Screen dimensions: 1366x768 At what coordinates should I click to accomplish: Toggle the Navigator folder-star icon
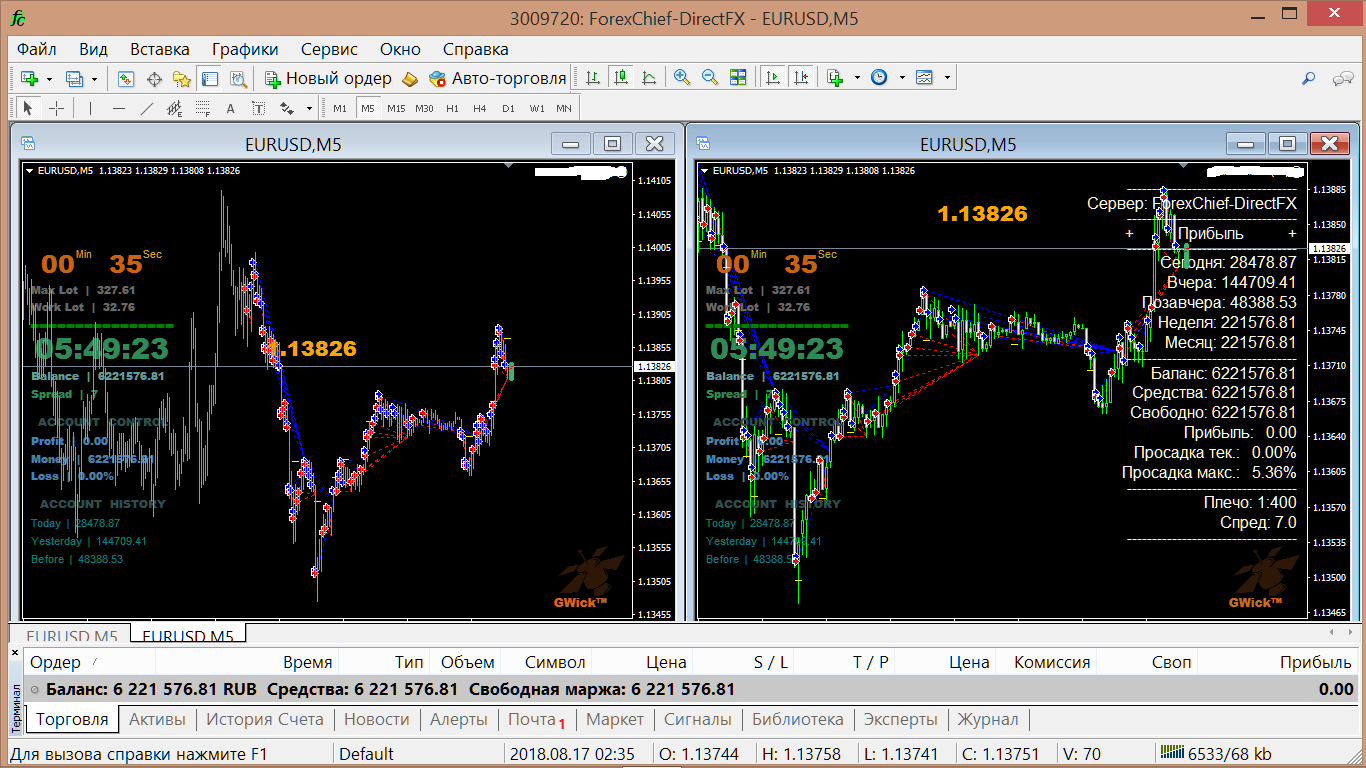tap(181, 78)
